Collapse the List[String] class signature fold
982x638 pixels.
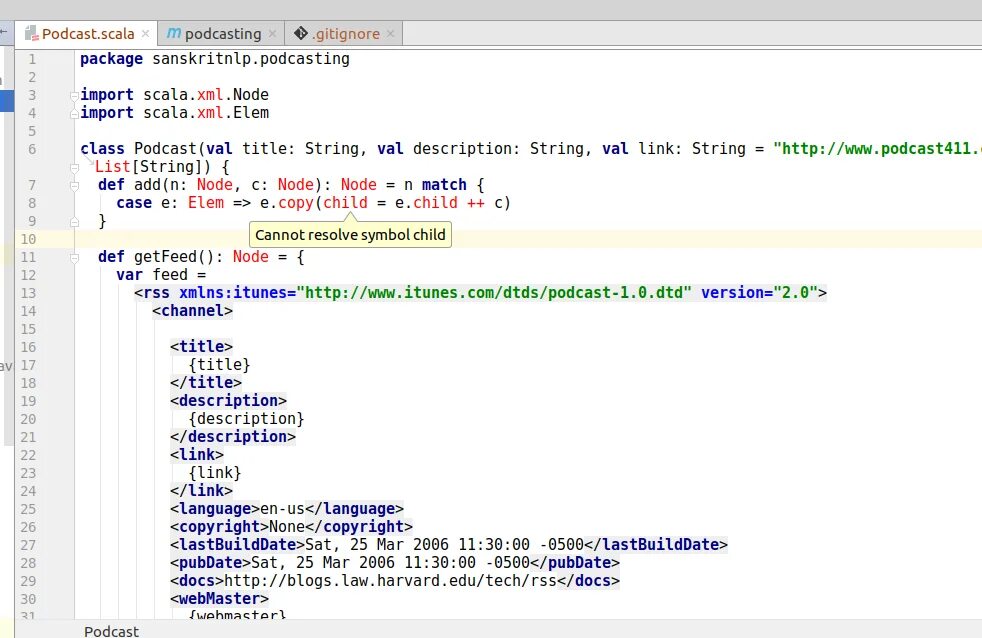74,168
